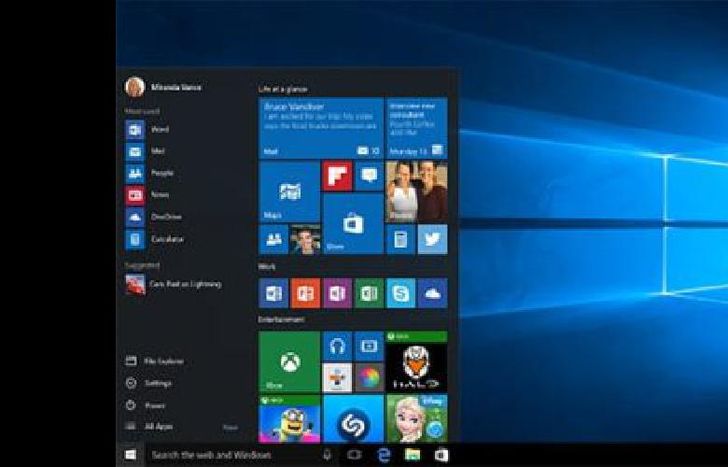
Task: Click the Windows Start button
Action: (130, 455)
